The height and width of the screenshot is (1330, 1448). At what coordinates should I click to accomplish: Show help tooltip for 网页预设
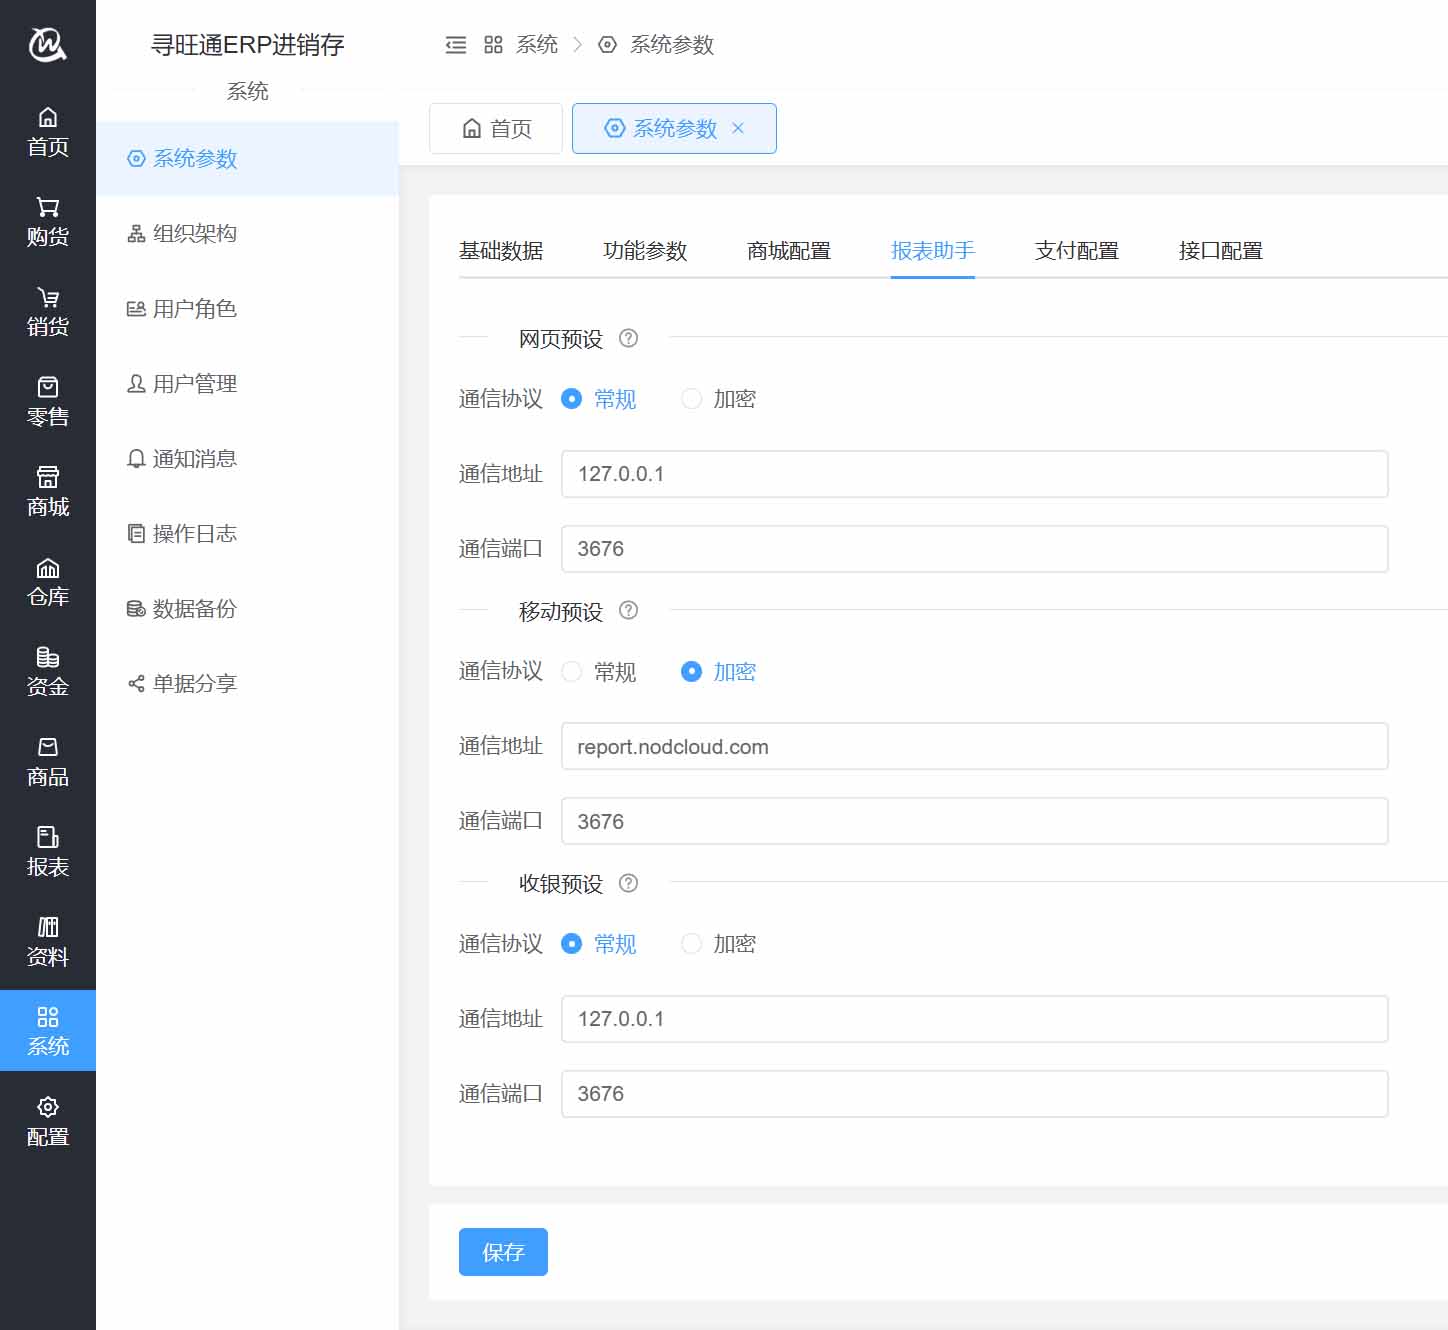point(628,338)
